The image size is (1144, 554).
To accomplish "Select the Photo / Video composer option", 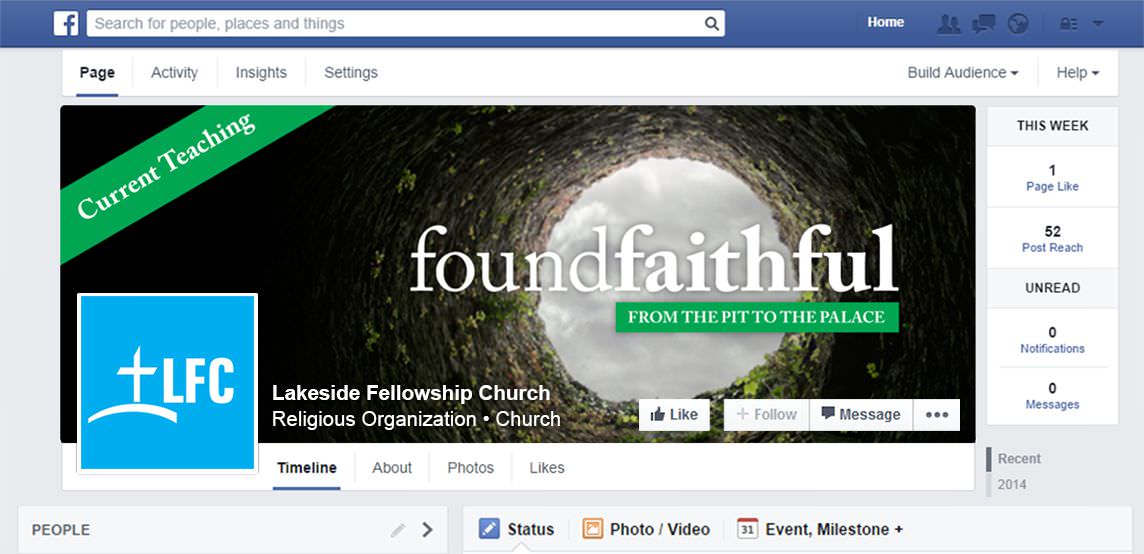I will coord(646,529).
